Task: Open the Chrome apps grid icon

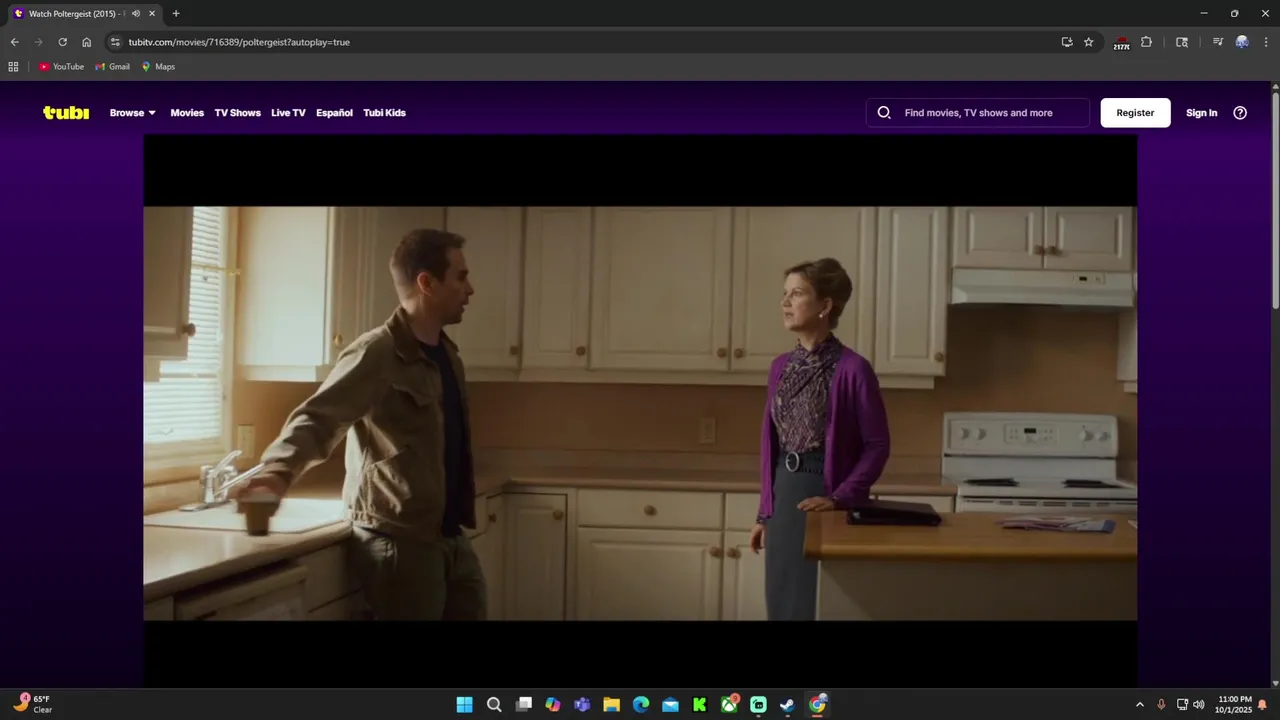Action: point(13,67)
